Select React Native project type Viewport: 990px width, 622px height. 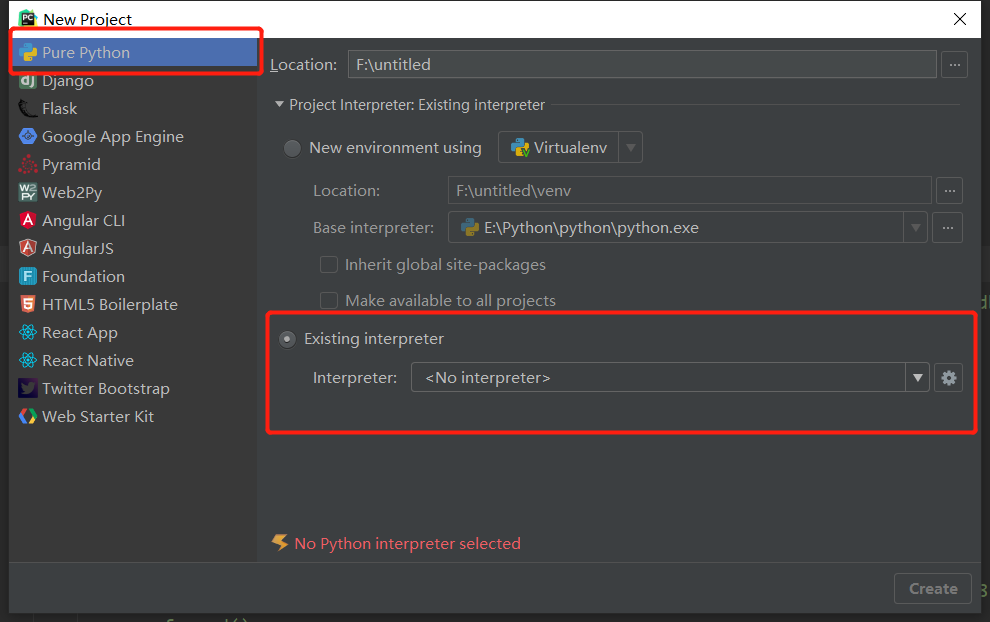(x=134, y=361)
